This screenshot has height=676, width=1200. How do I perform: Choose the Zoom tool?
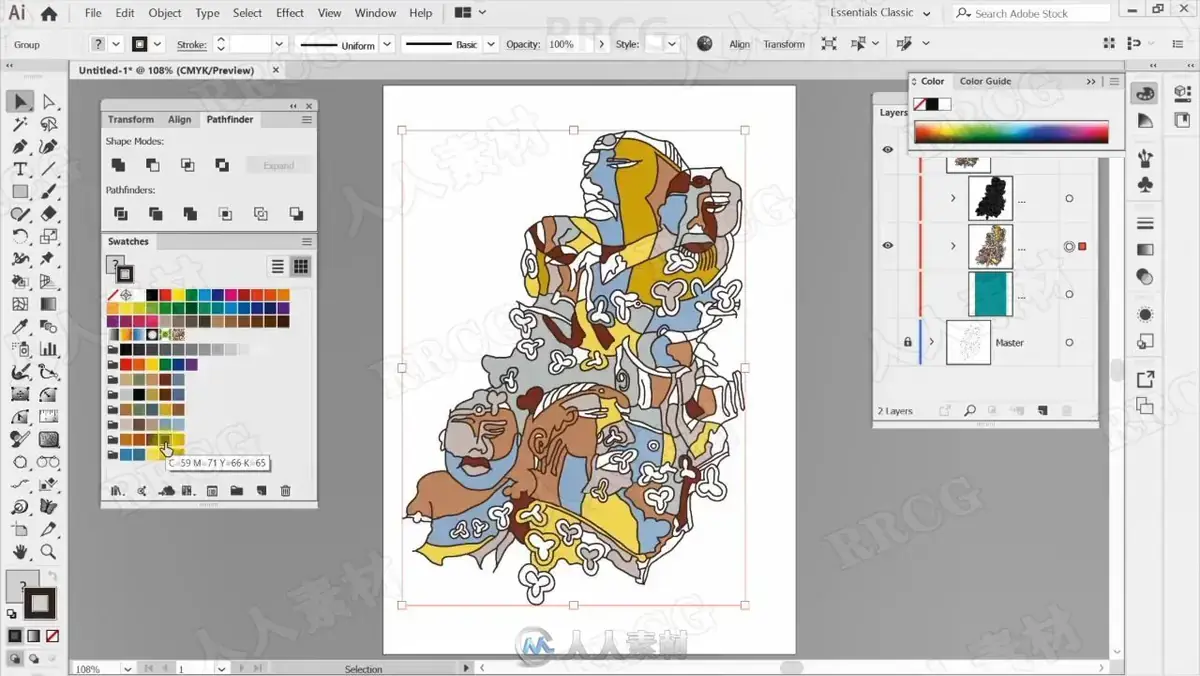(48, 551)
